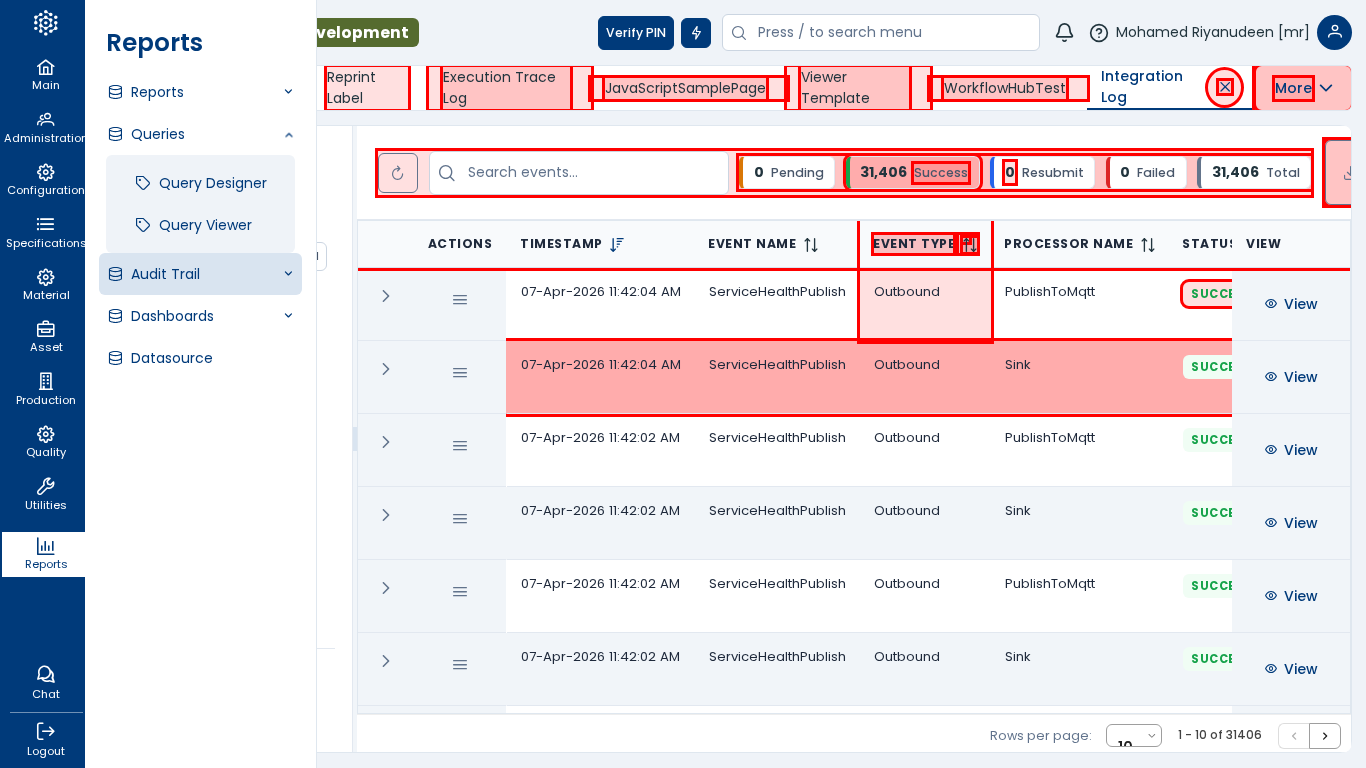The width and height of the screenshot is (1366, 768).
Task: Filter events by Success status
Action: pos(913,173)
